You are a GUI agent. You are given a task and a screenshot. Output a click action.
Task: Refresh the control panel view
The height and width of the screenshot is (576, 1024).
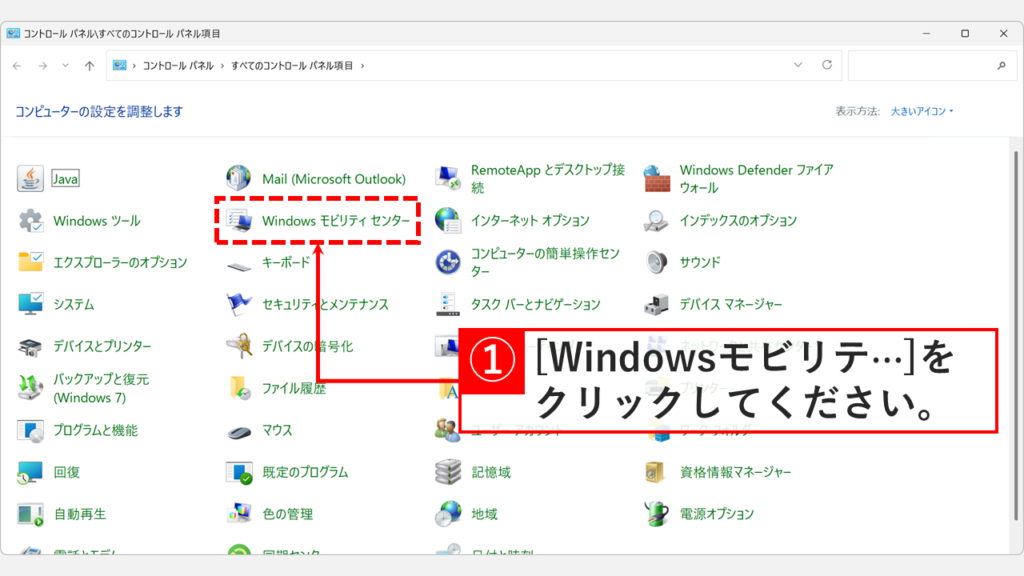(x=827, y=65)
